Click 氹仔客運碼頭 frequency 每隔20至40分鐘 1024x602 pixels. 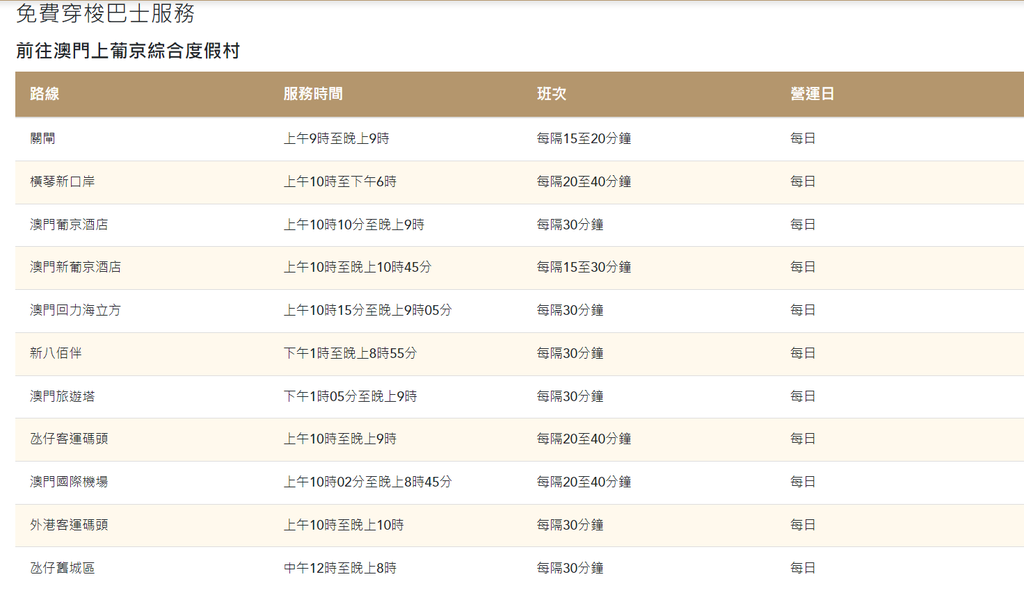584,439
